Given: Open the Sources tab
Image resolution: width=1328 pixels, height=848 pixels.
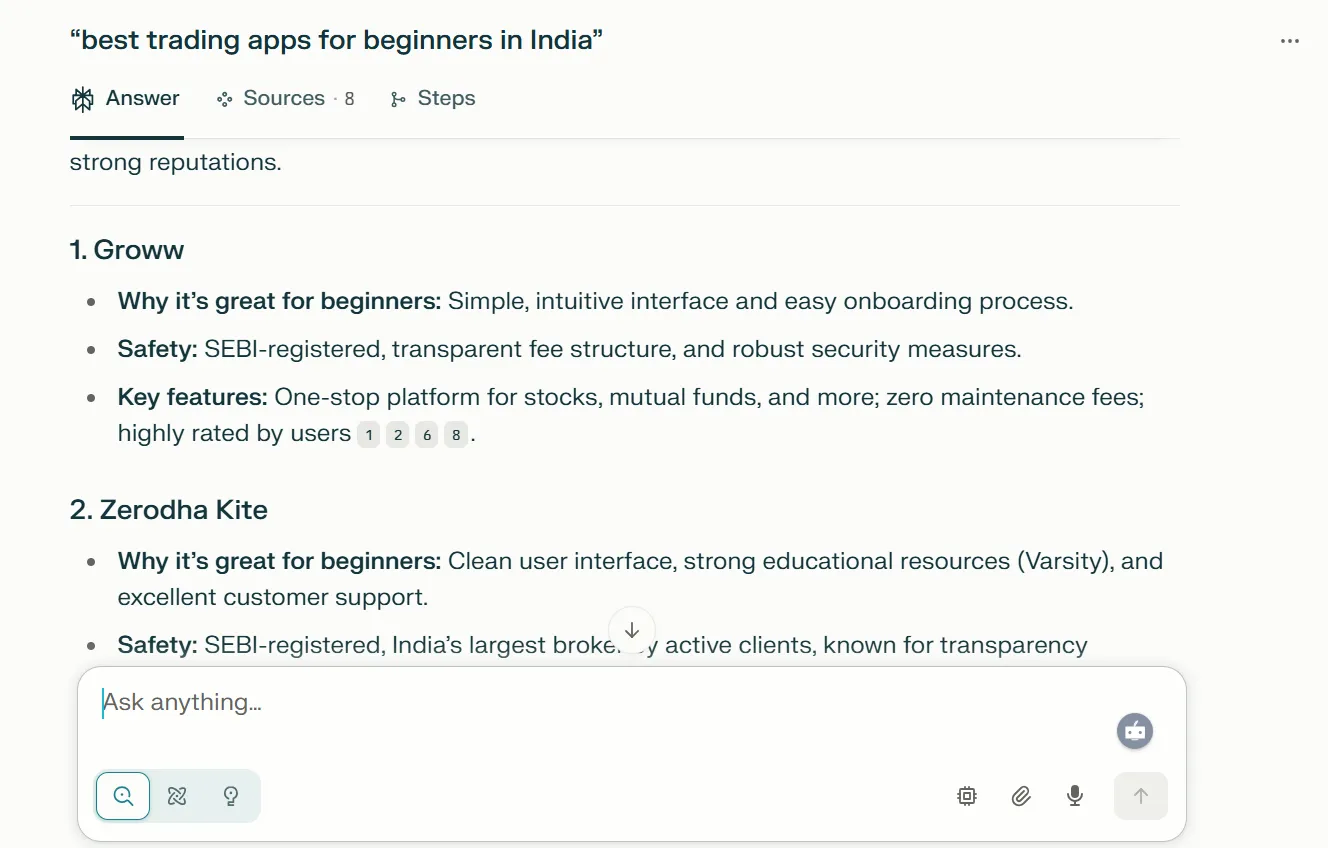Looking at the screenshot, I should coord(285,98).
